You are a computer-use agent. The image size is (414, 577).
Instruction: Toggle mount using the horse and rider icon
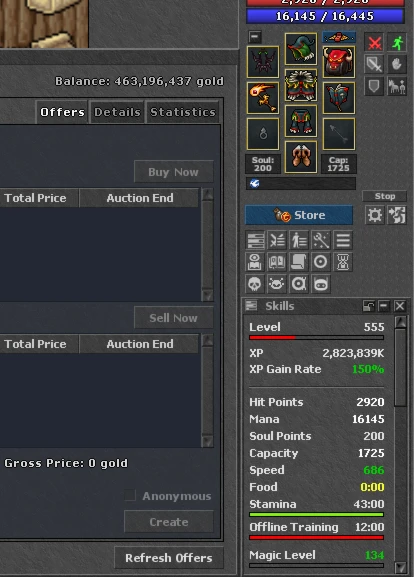[397, 87]
